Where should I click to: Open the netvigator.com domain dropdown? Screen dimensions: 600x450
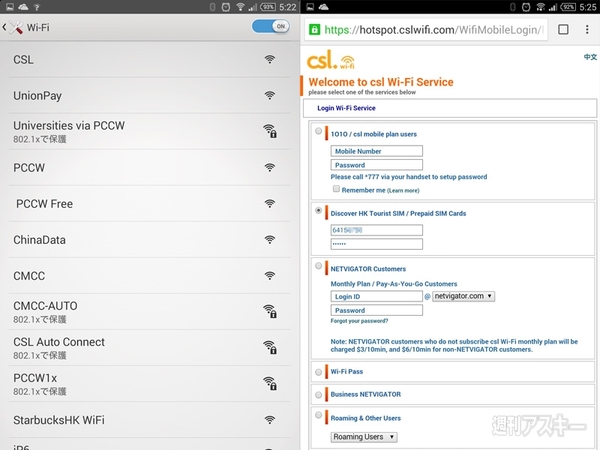click(463, 296)
